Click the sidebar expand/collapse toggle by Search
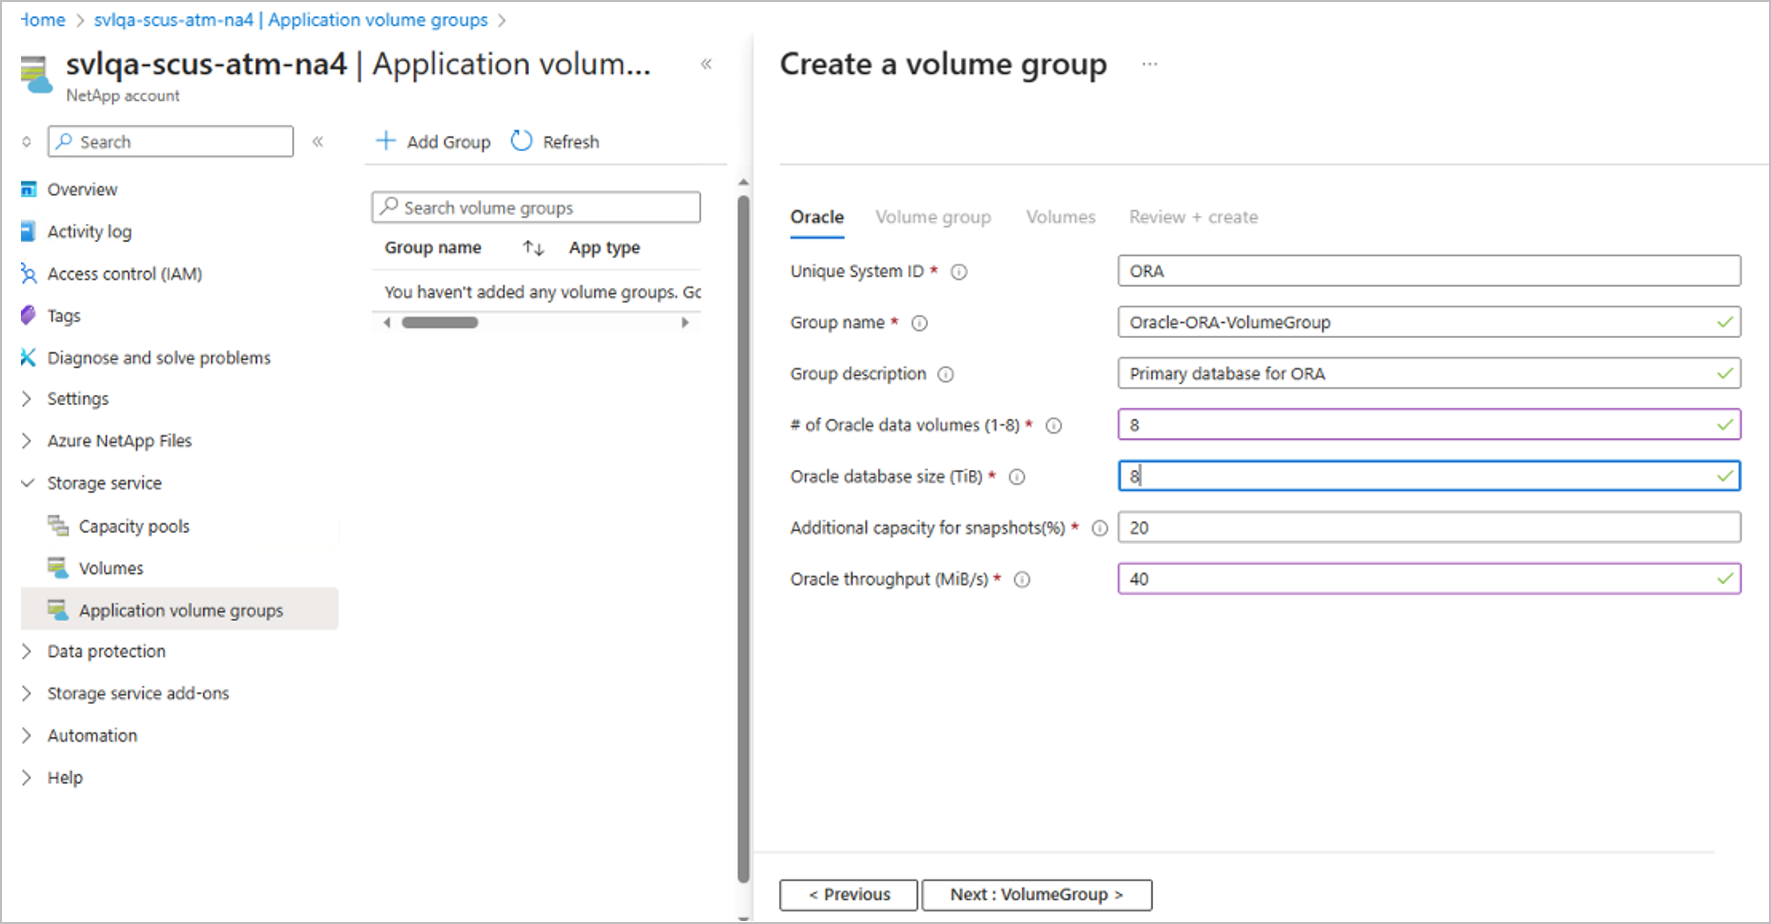The width and height of the screenshot is (1771, 924). pos(27,141)
